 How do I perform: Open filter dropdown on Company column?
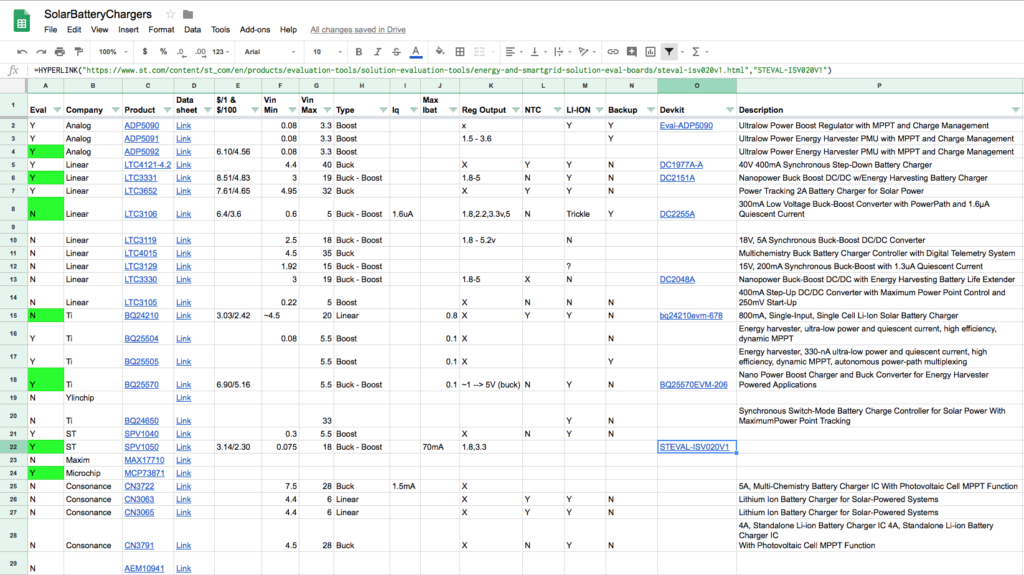click(116, 110)
